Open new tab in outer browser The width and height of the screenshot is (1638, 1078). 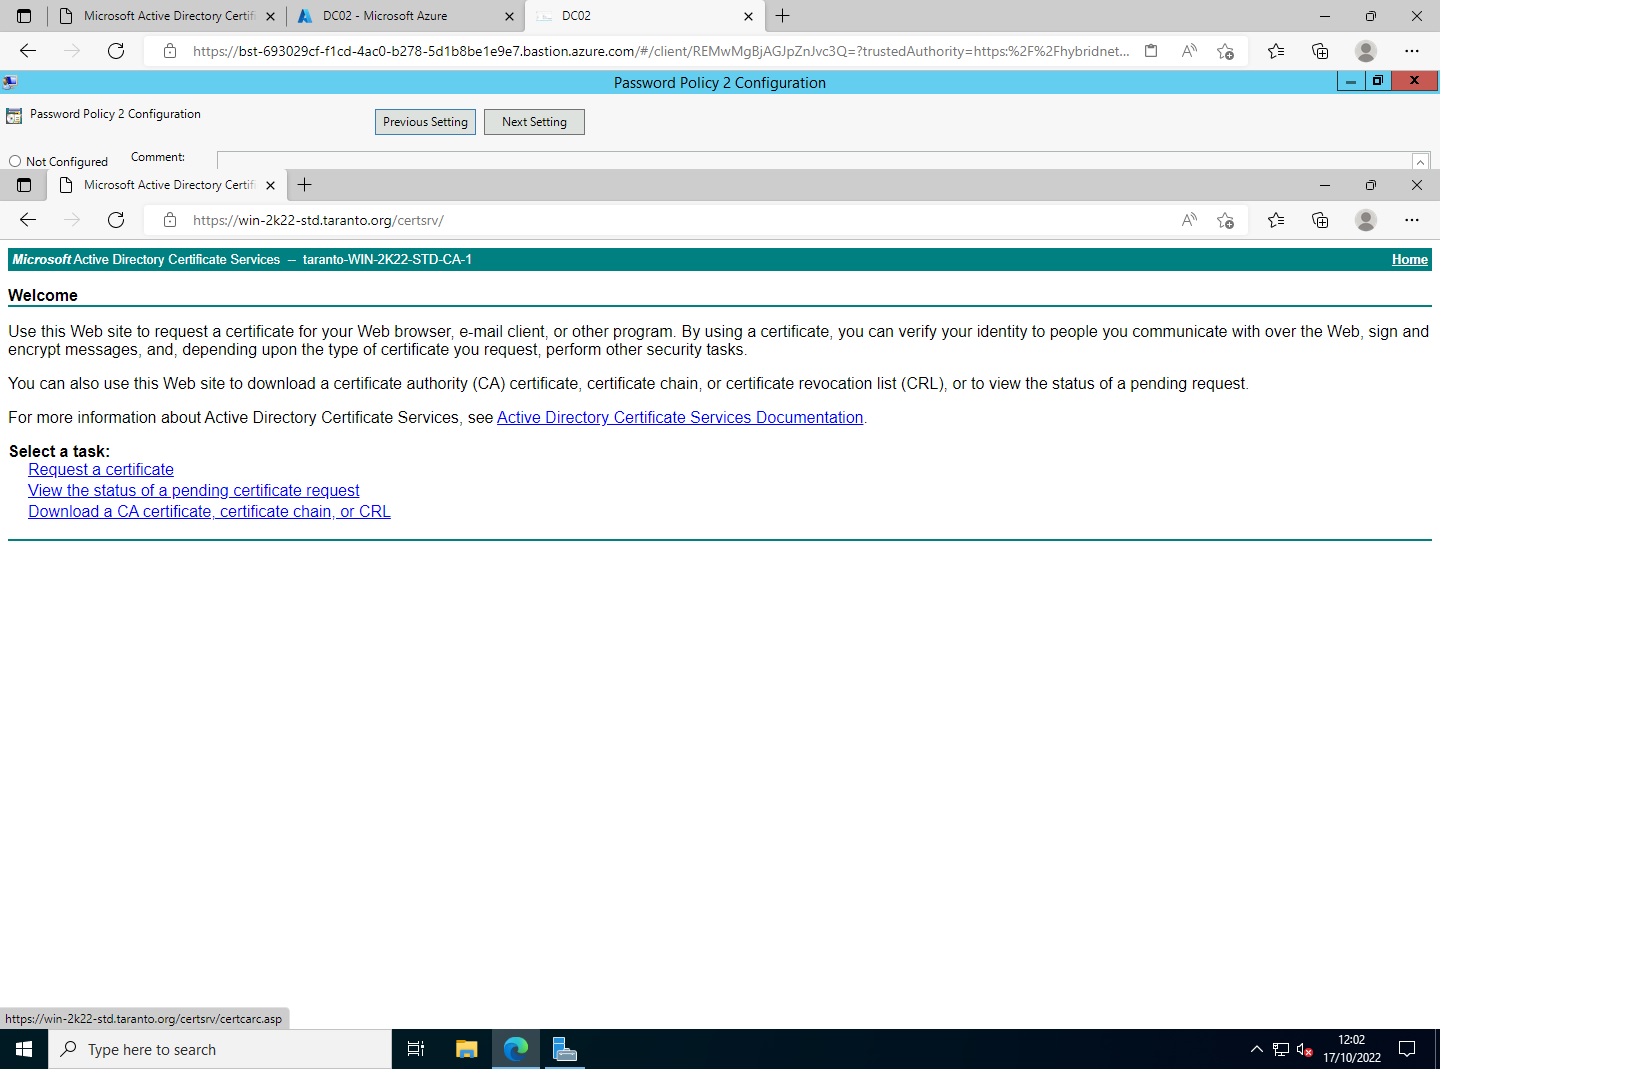pos(783,16)
